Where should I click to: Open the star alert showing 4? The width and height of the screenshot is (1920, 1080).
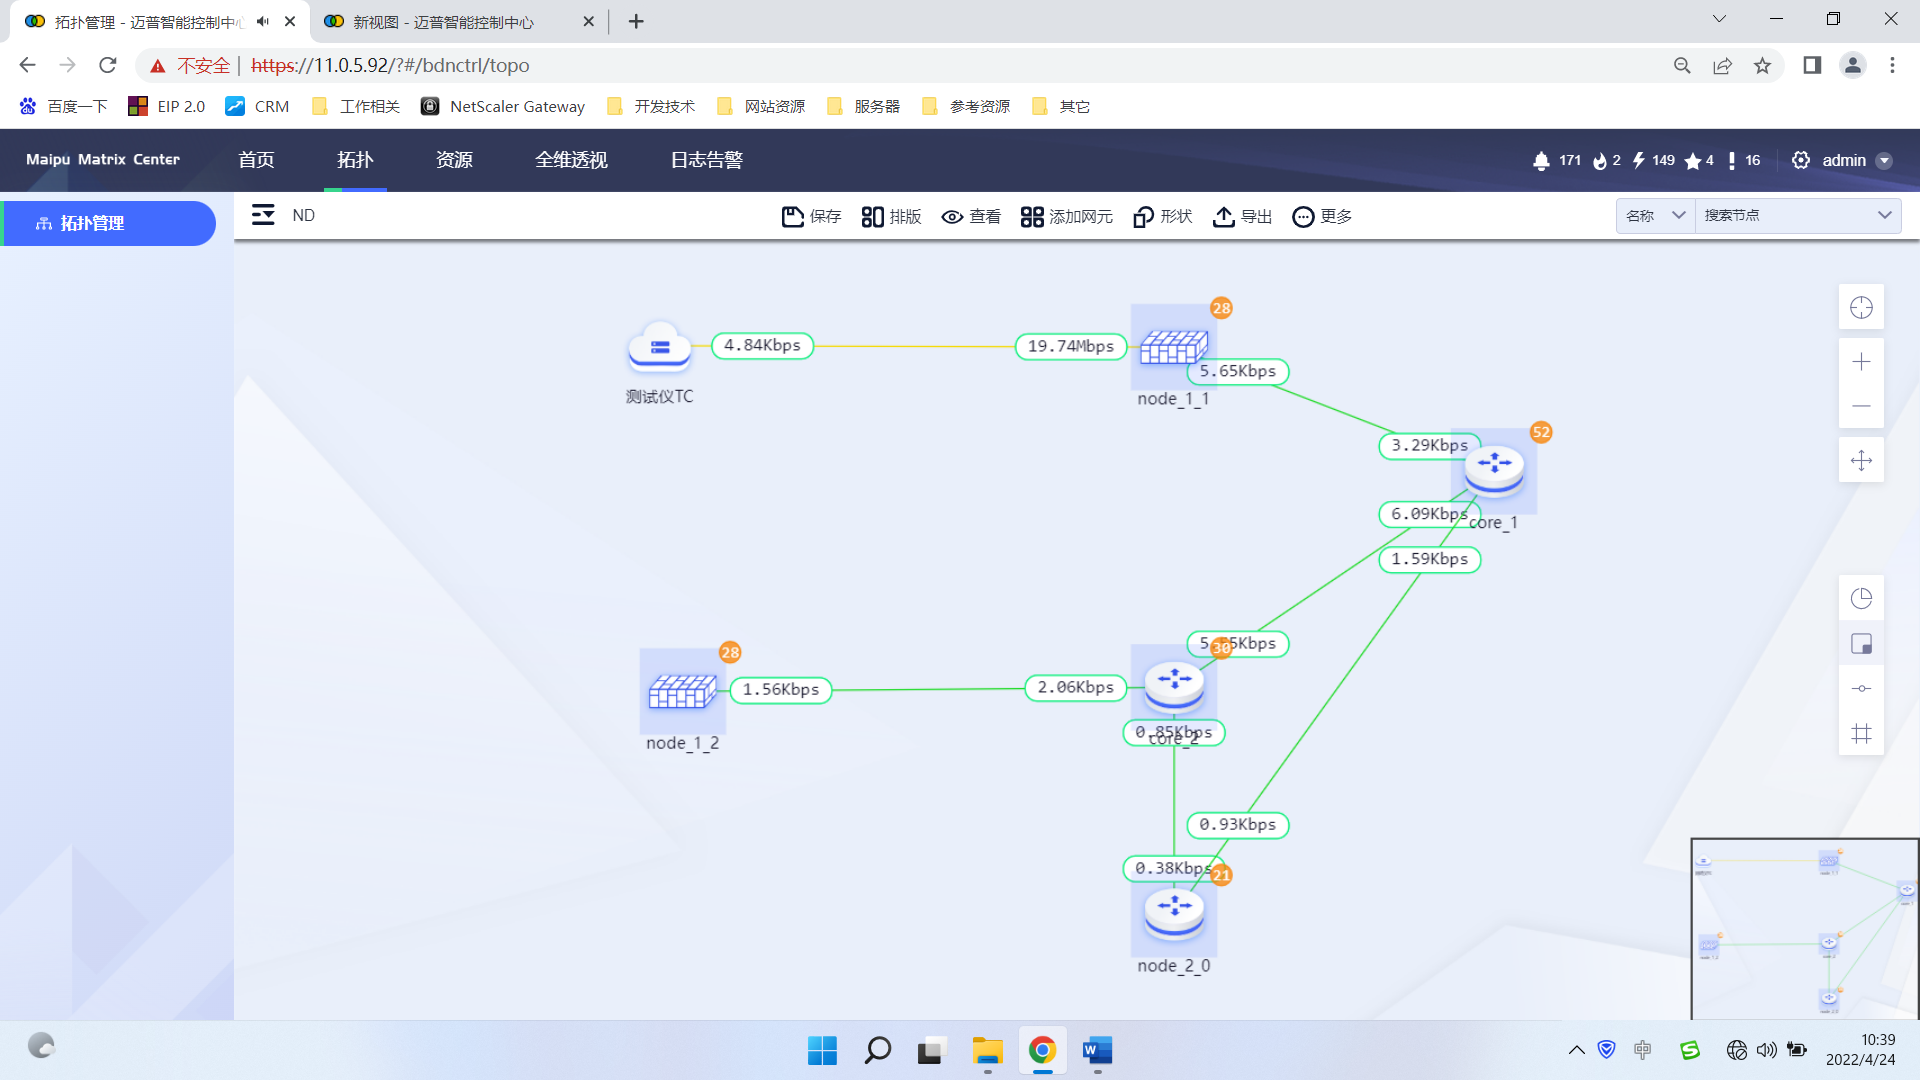pos(1699,160)
